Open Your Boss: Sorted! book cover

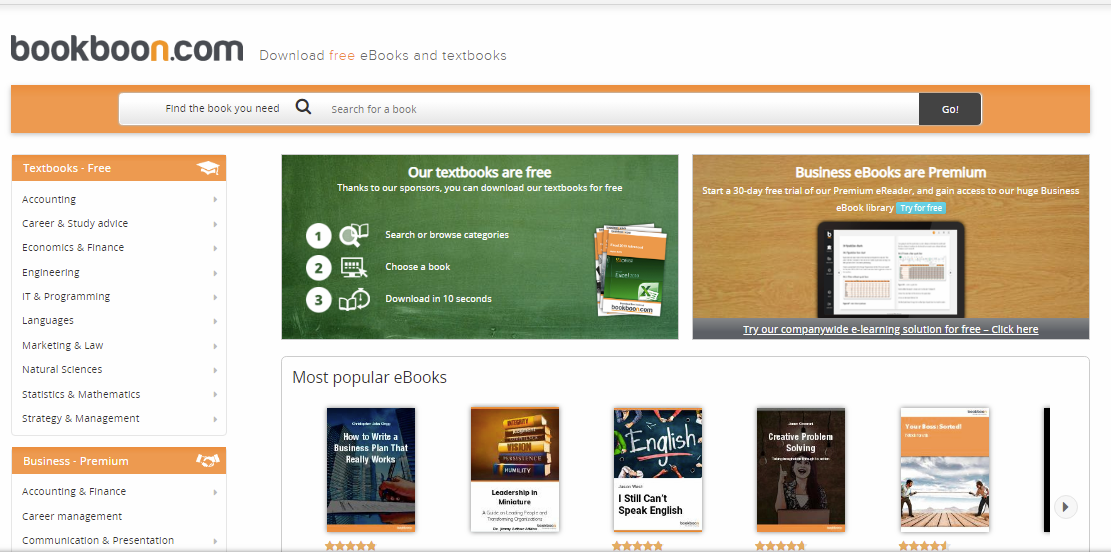(944, 470)
